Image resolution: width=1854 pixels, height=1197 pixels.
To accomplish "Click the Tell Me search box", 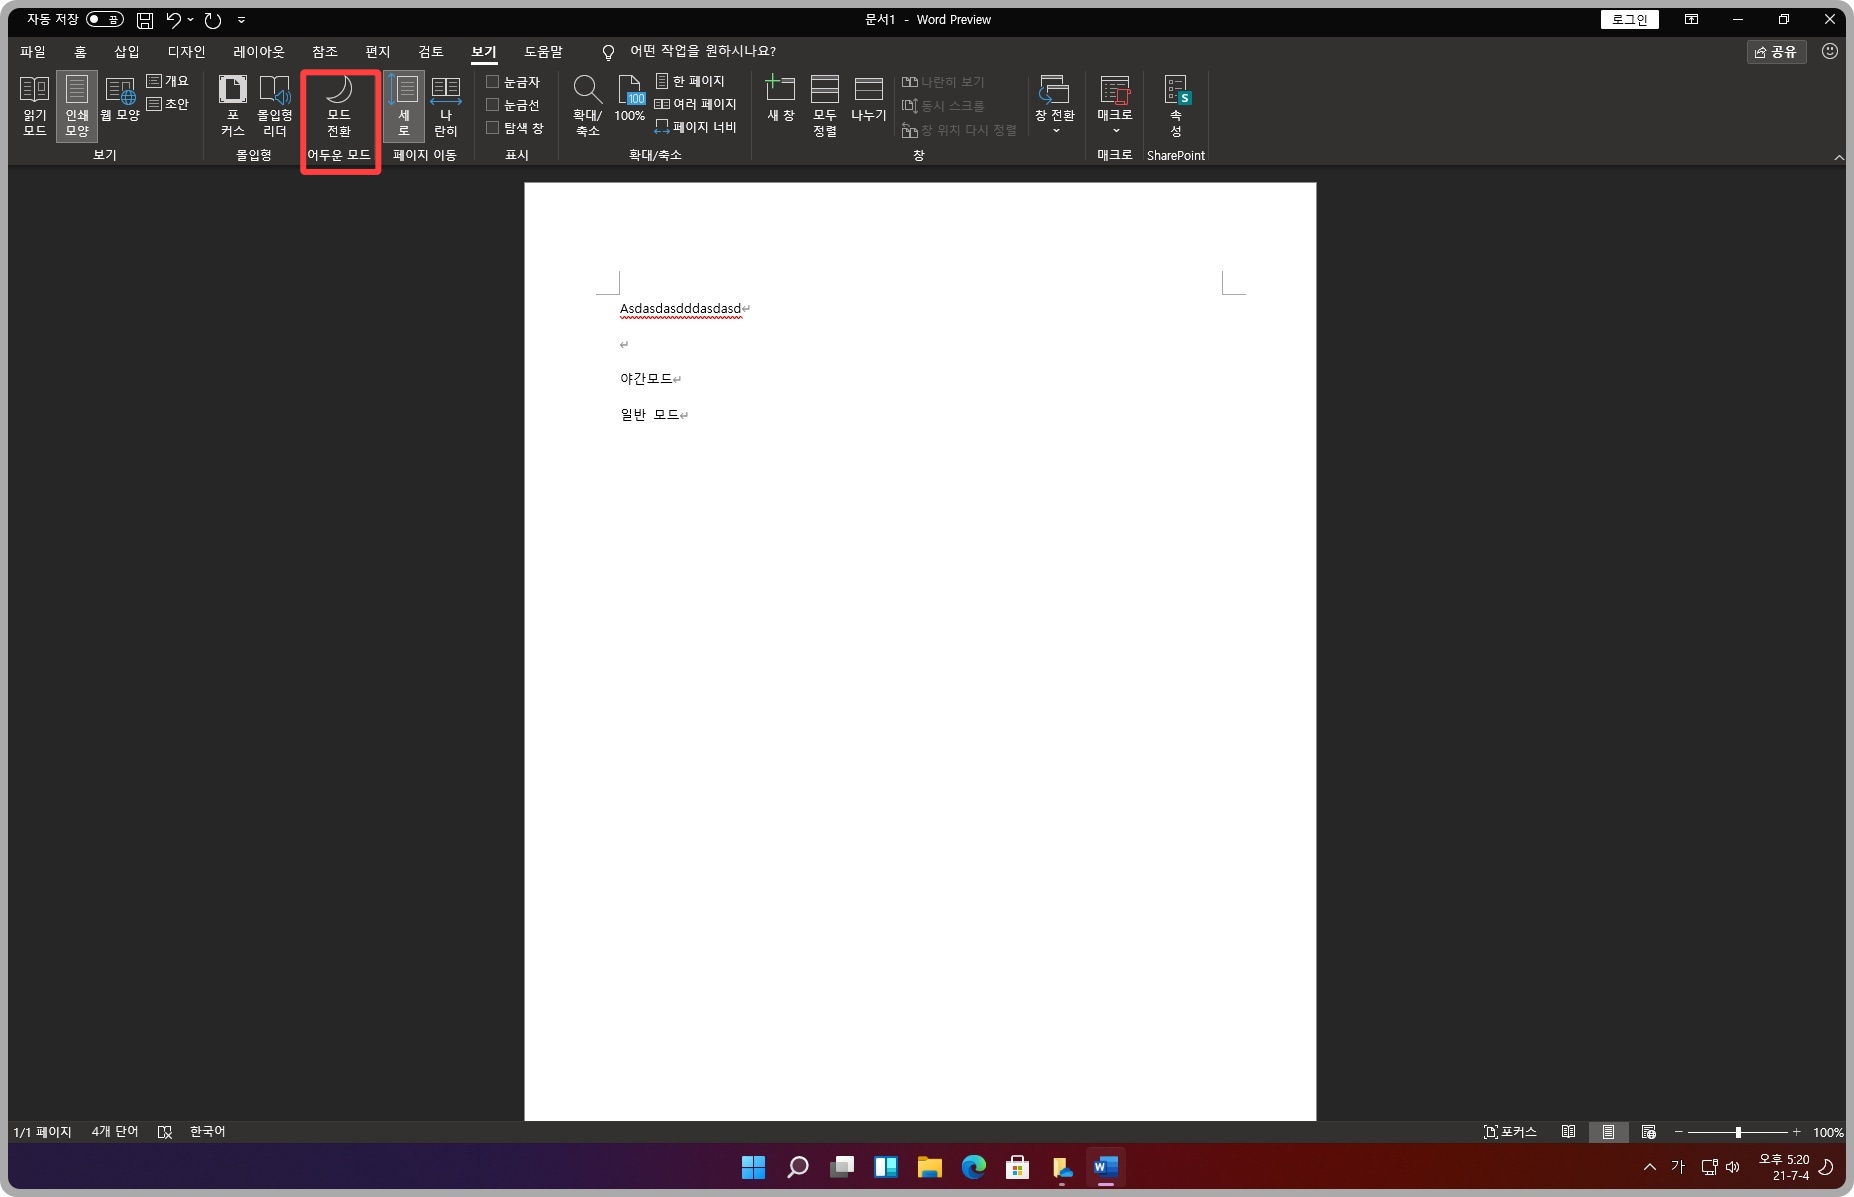I will [690, 51].
